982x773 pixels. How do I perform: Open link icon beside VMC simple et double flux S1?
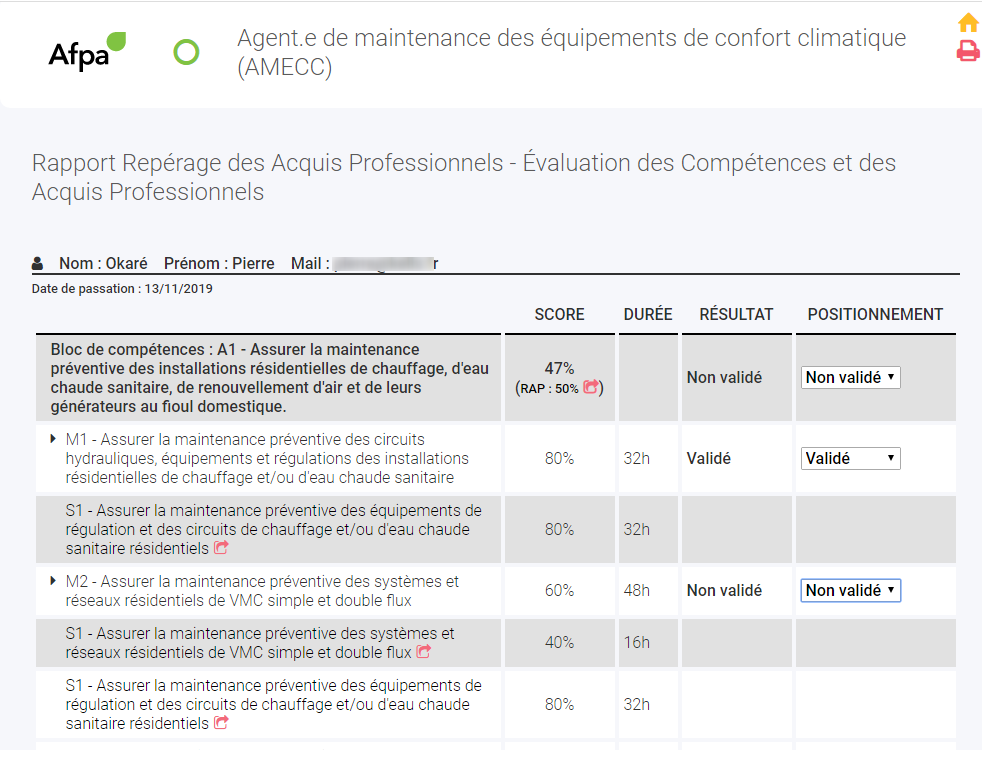[423, 651]
